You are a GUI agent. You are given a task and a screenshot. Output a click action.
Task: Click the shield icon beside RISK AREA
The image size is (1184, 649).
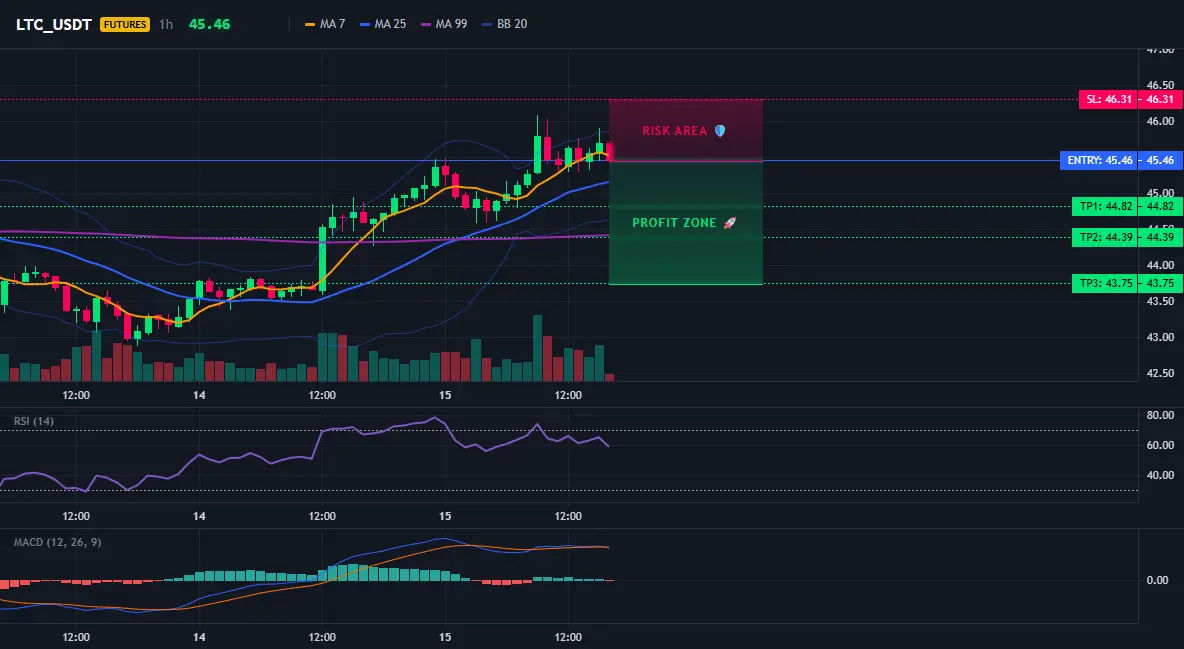point(720,131)
